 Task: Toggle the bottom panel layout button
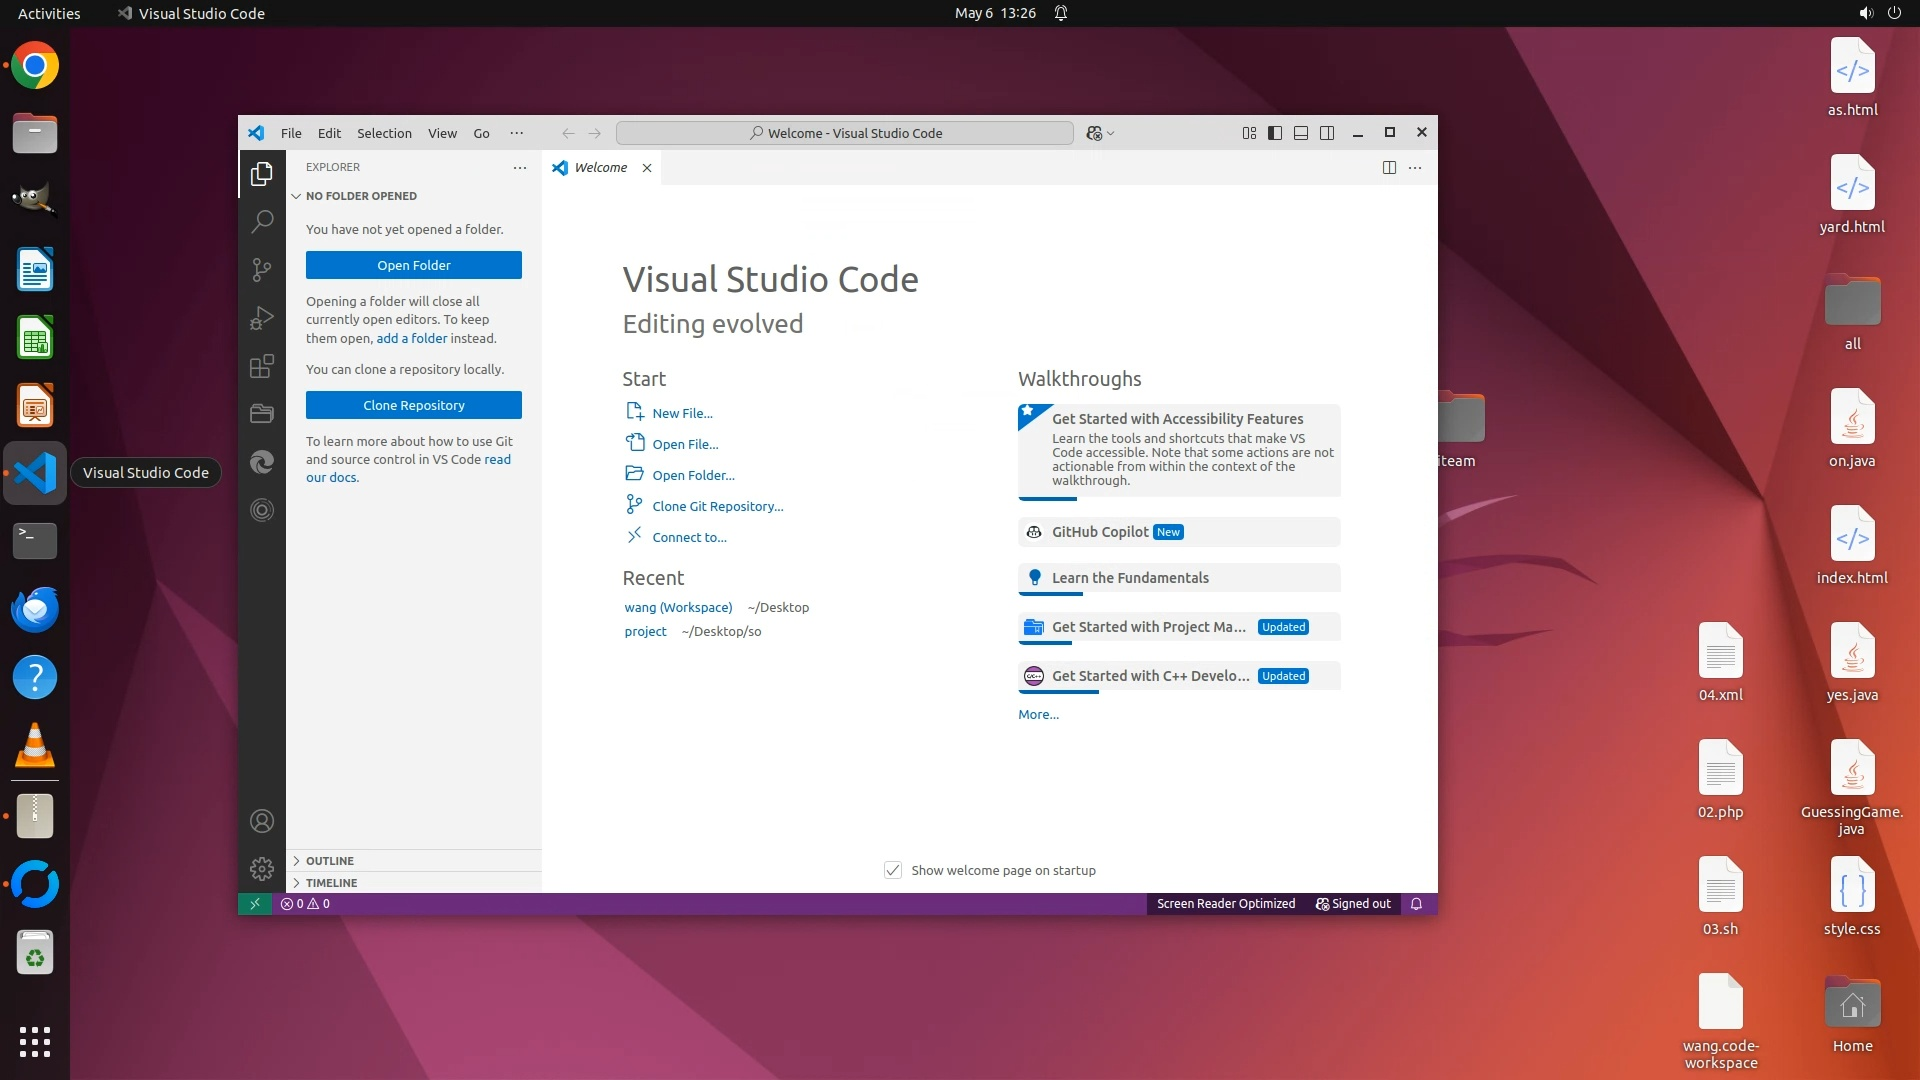click(x=1301, y=133)
